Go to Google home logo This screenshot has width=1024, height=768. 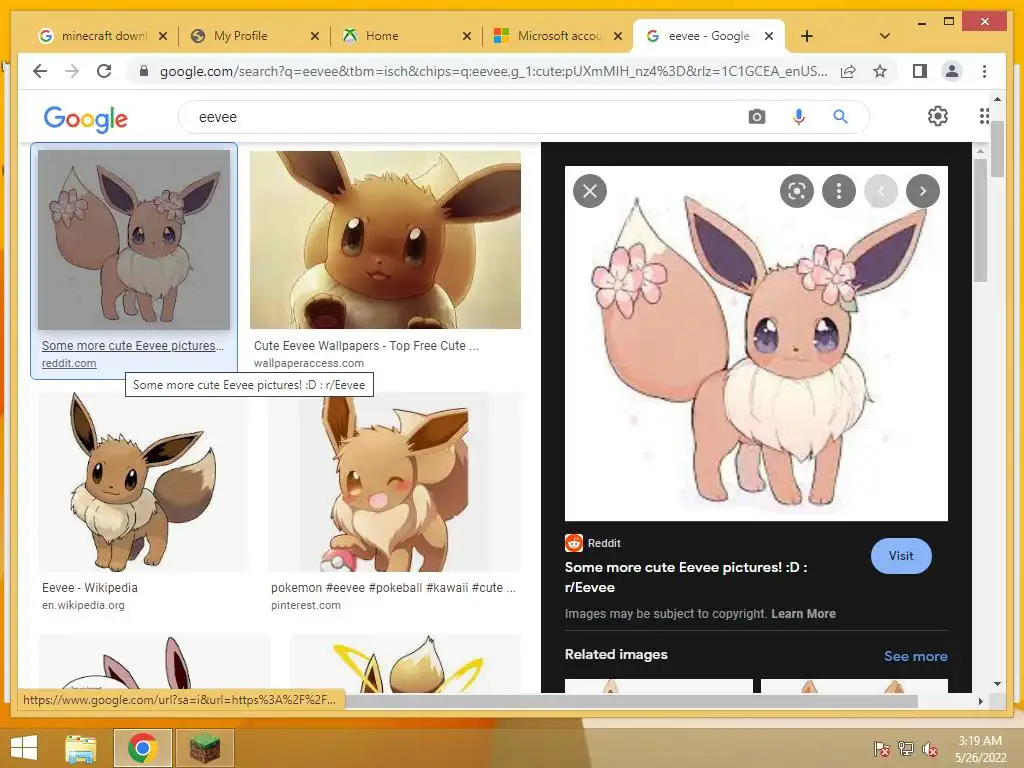[86, 118]
